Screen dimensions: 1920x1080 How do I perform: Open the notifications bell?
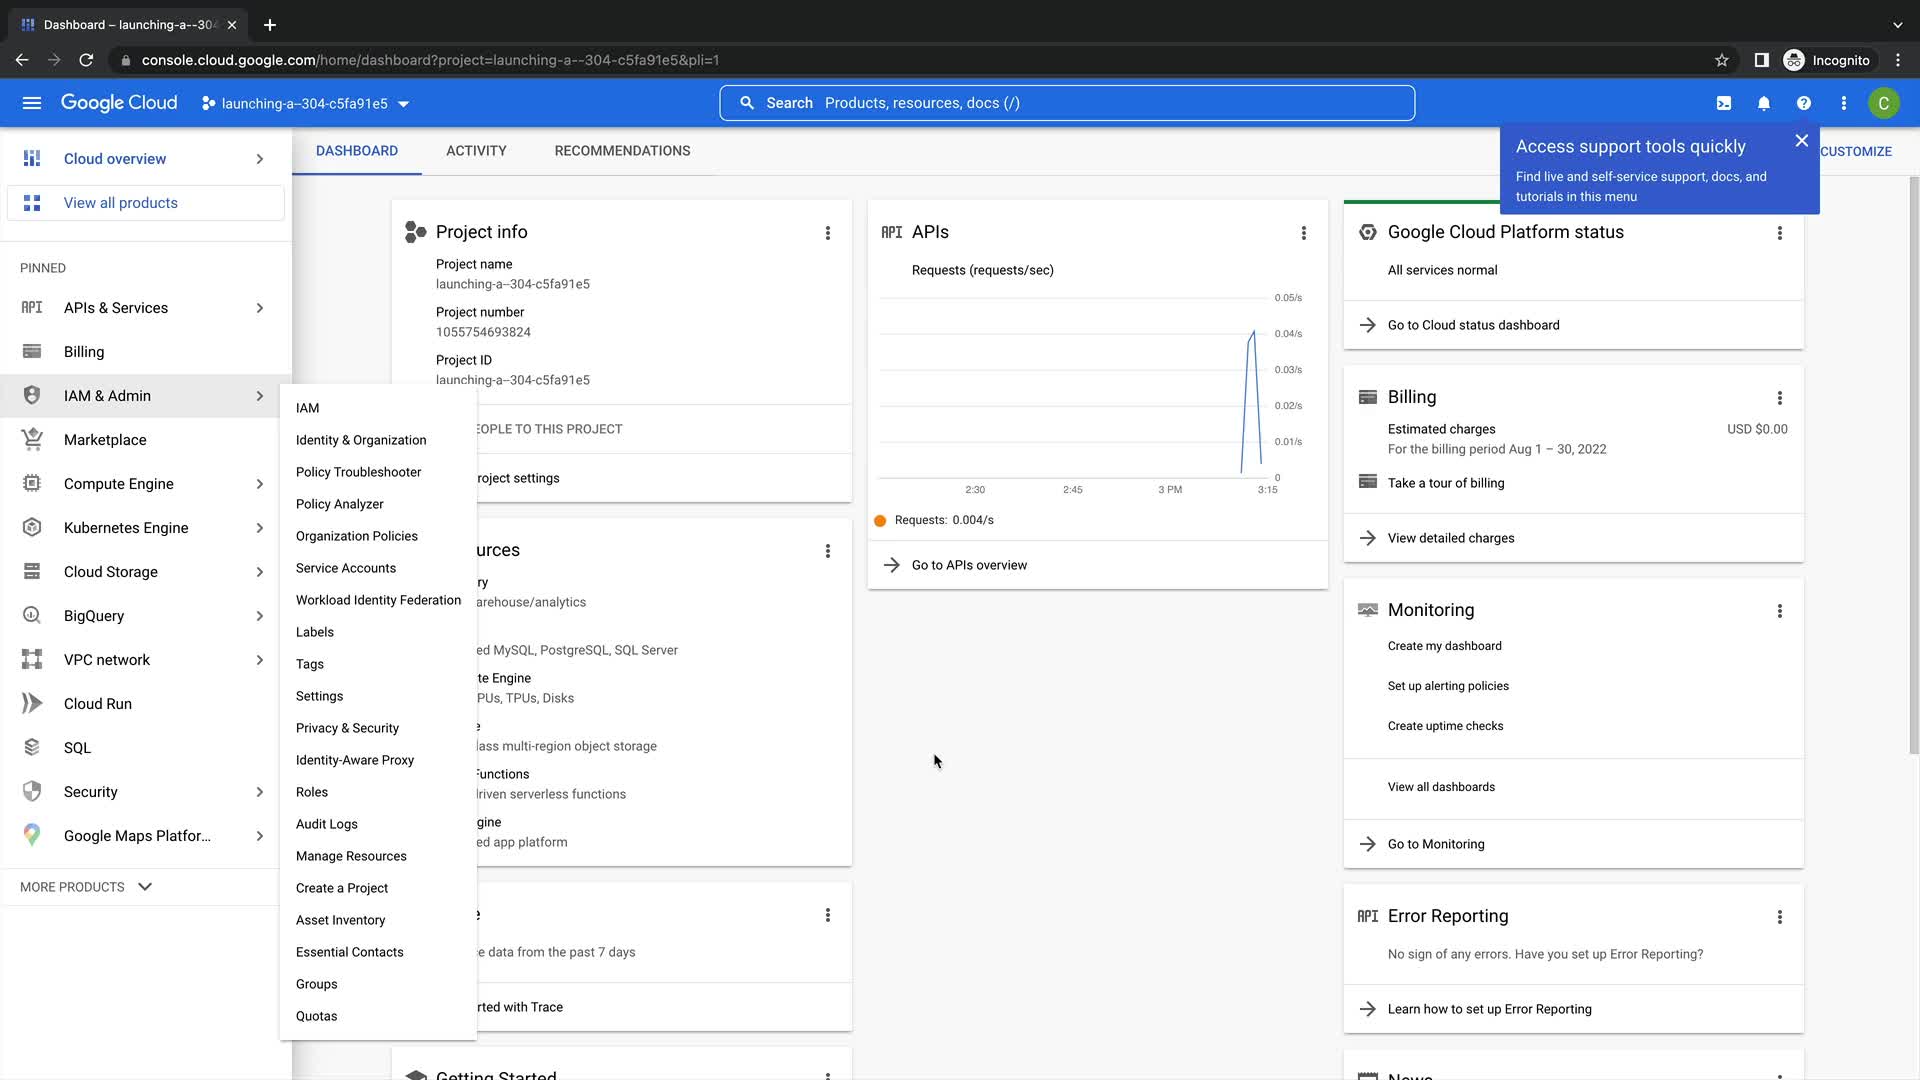[x=1764, y=103]
